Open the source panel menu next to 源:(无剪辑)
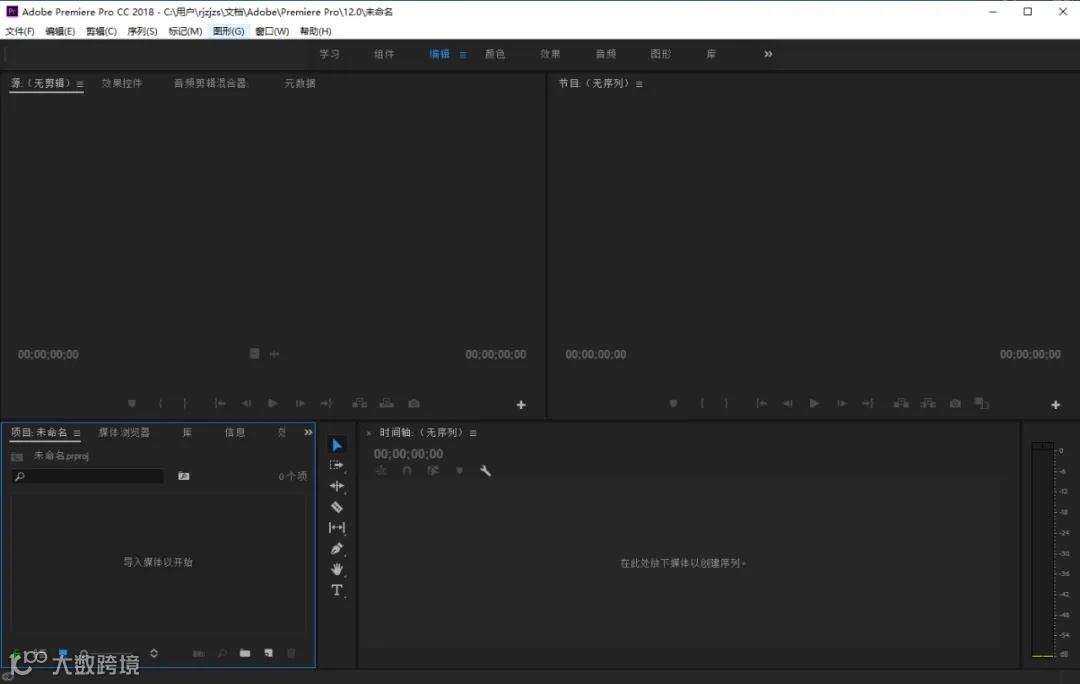Viewport: 1080px width, 684px height. [x=80, y=84]
